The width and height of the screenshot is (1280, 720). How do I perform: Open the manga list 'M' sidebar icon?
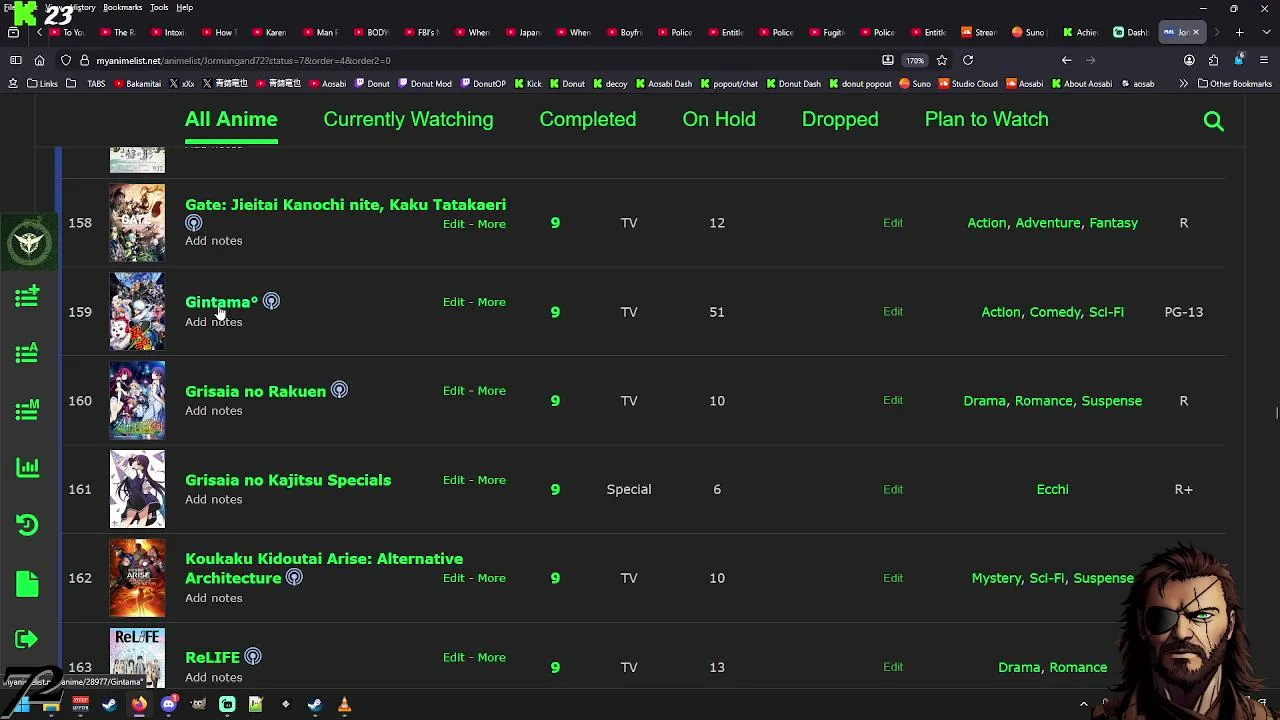pyautogui.click(x=27, y=410)
